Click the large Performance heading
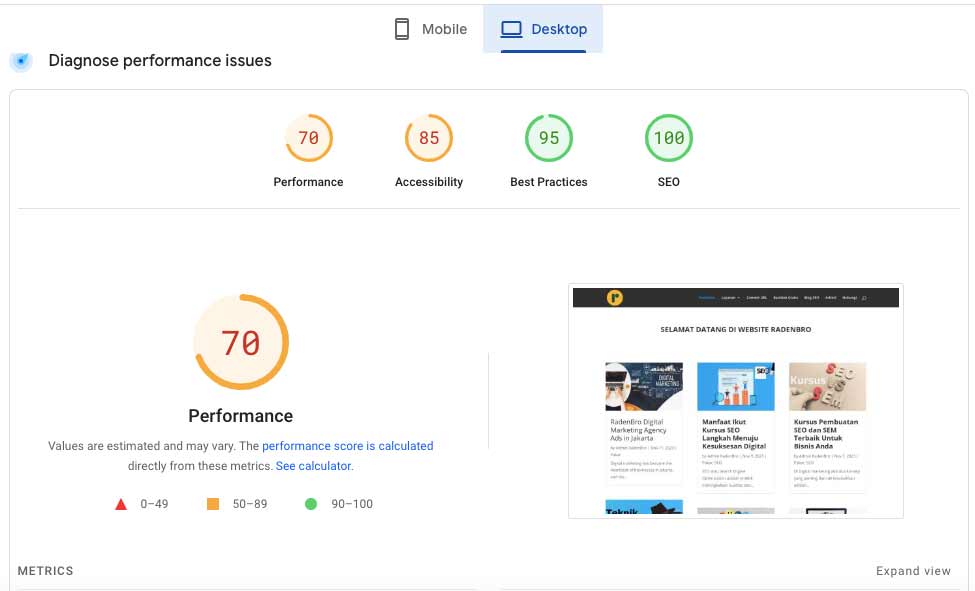The width and height of the screenshot is (975, 591). coord(241,416)
